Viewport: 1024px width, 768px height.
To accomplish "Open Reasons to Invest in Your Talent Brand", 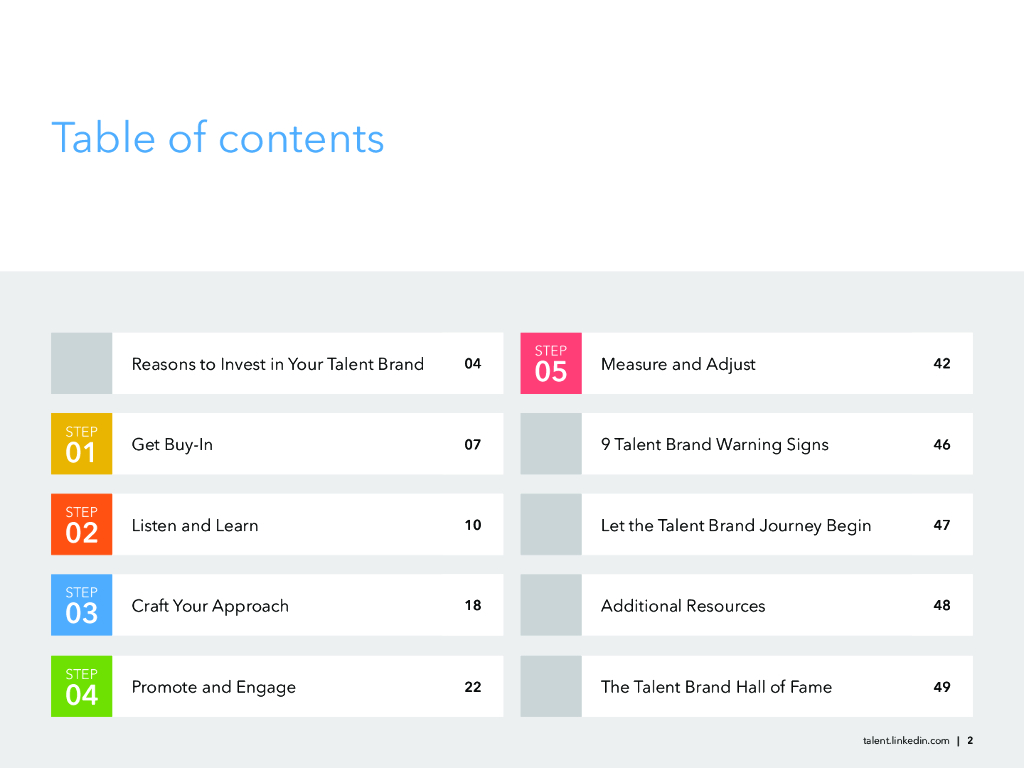I will [278, 364].
